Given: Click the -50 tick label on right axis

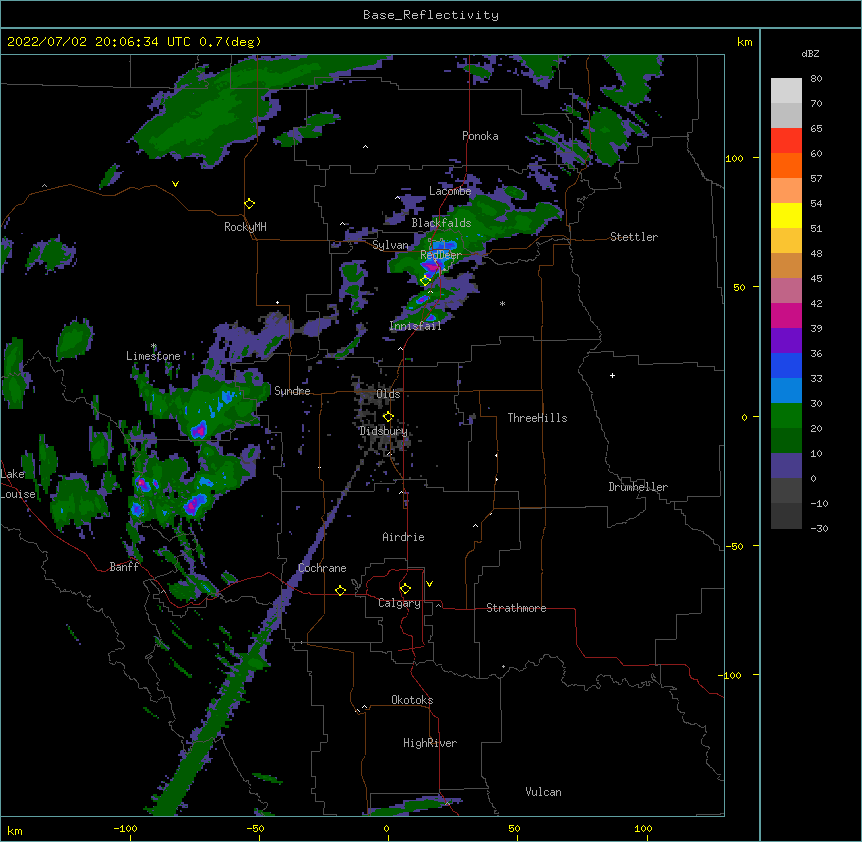Looking at the screenshot, I should [734, 546].
